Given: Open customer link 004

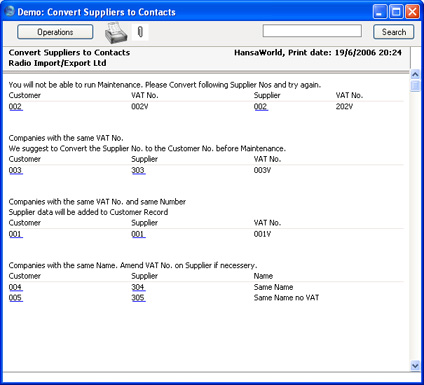Looking at the screenshot, I should tap(16, 287).
